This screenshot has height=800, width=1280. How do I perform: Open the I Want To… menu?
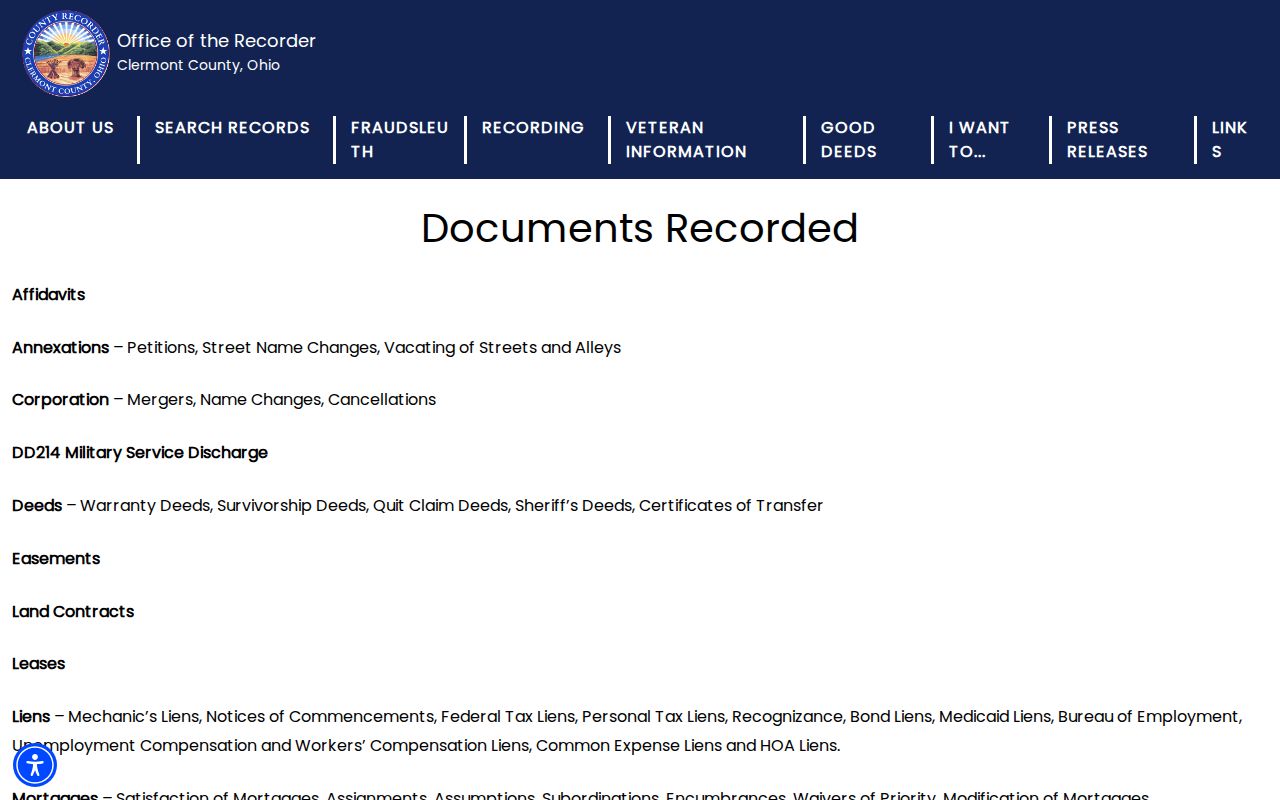click(x=979, y=140)
